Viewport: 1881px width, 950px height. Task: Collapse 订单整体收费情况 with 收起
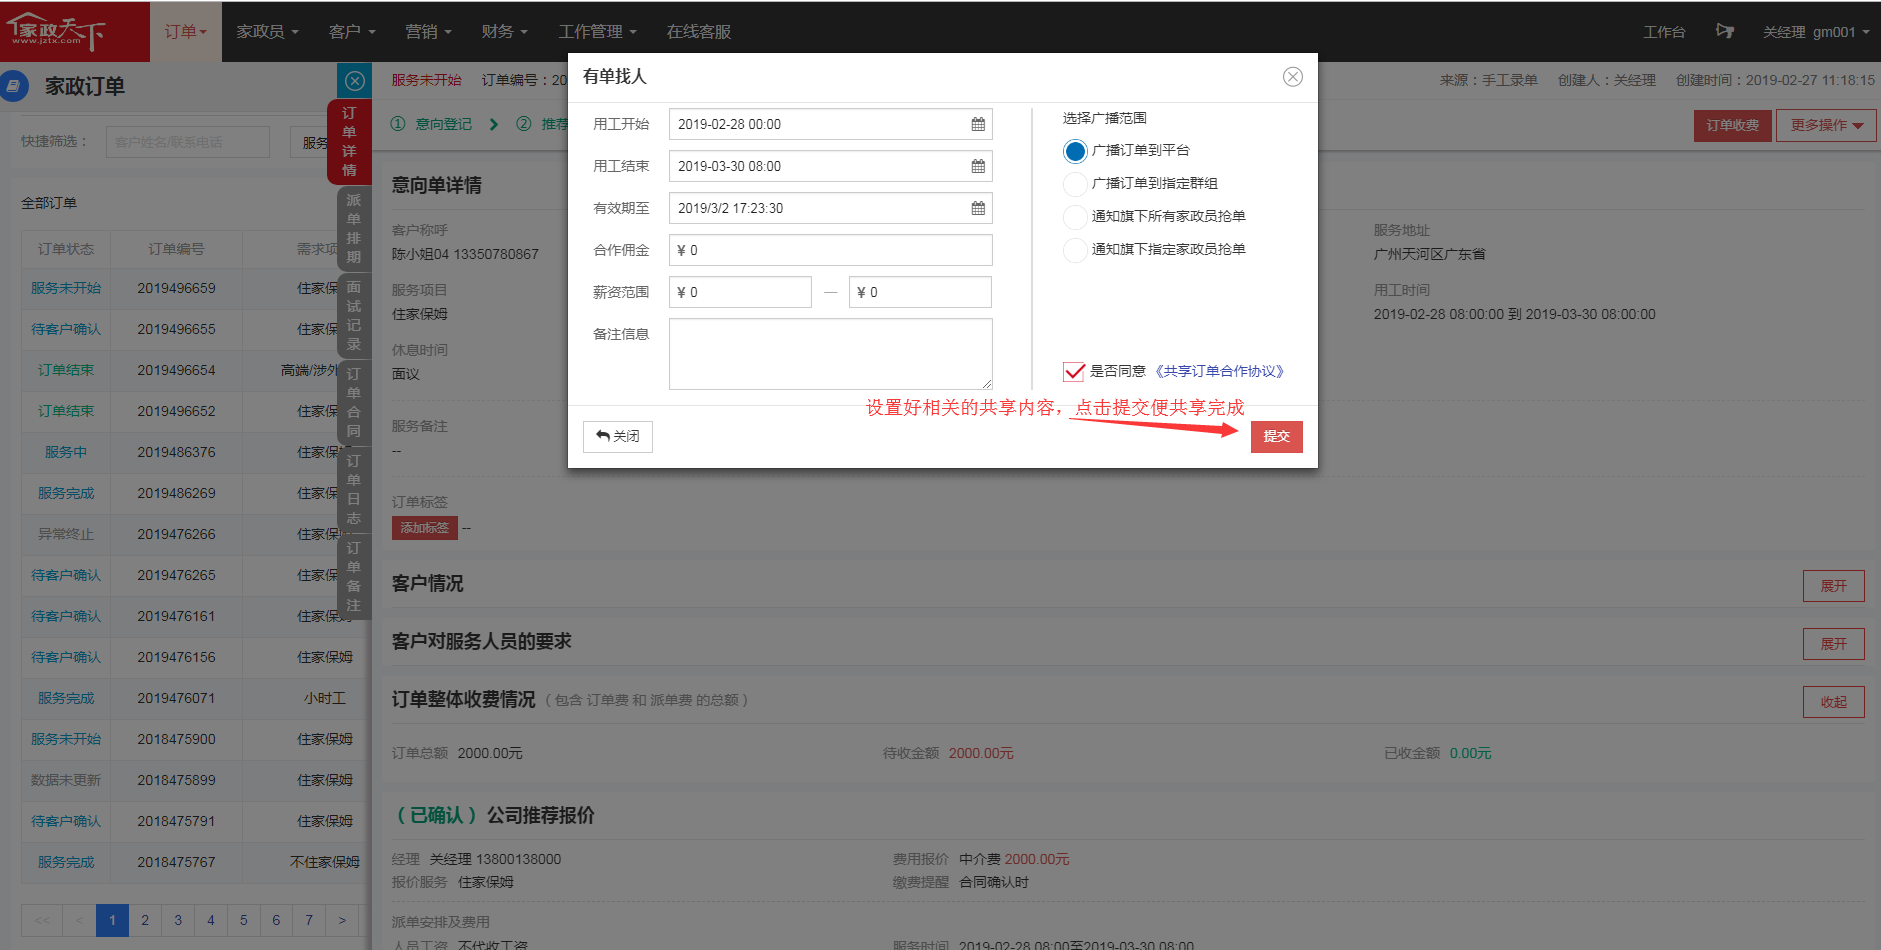[x=1833, y=702]
